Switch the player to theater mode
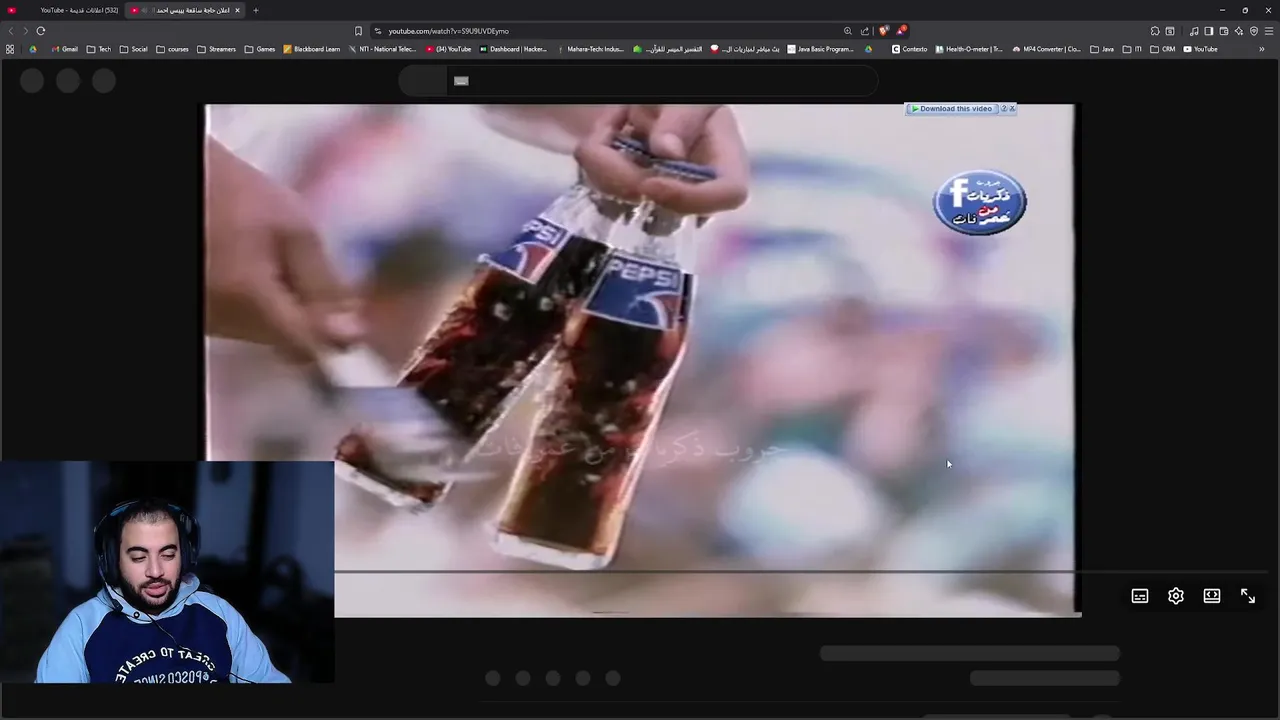 [1212, 596]
